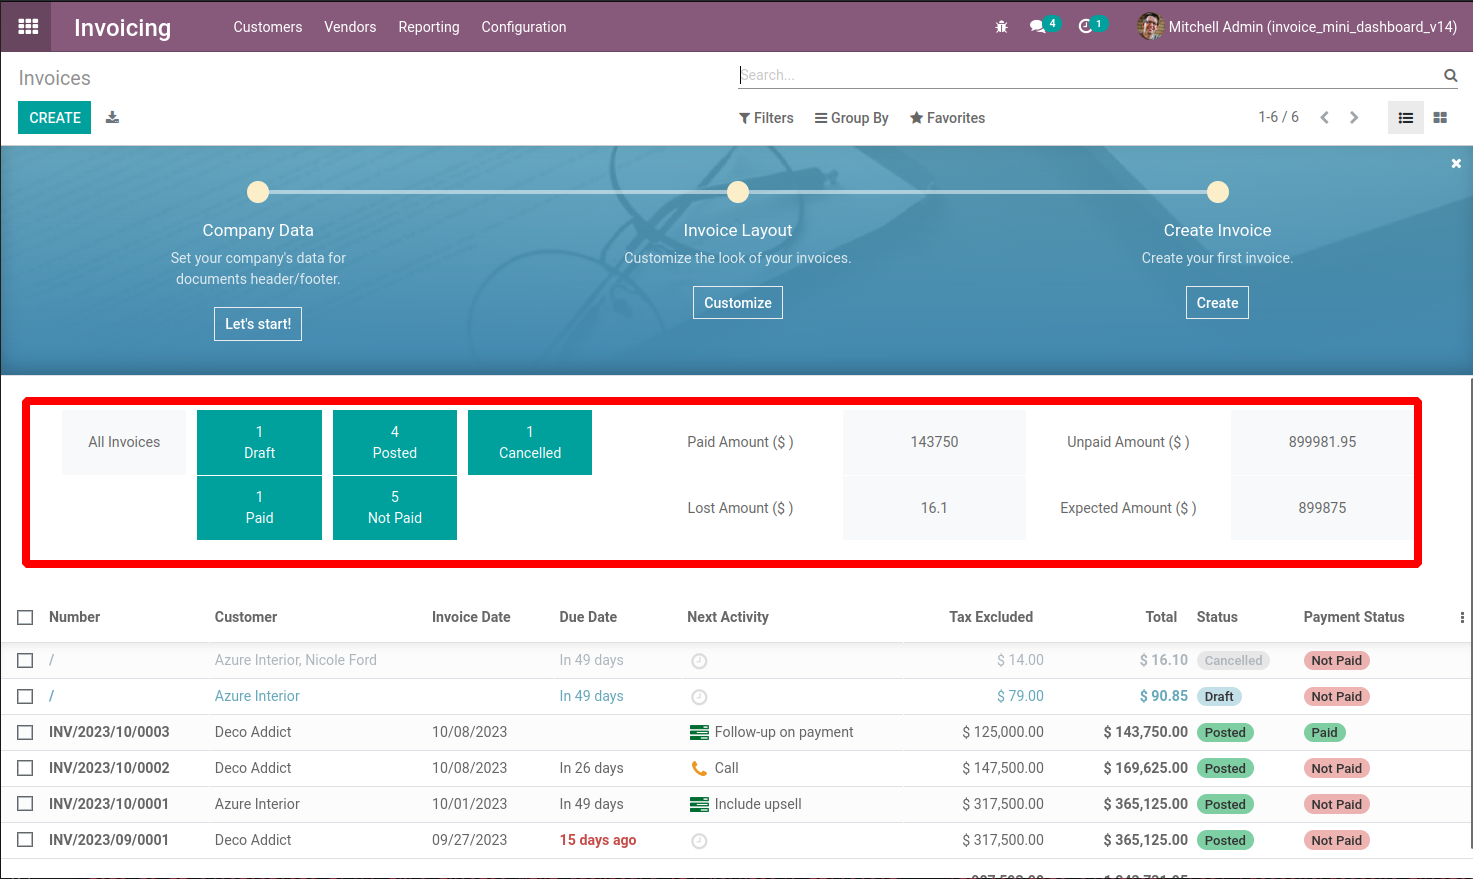Click activity clock icon for draft invoice row
The width and height of the screenshot is (1473, 879).
click(699, 697)
